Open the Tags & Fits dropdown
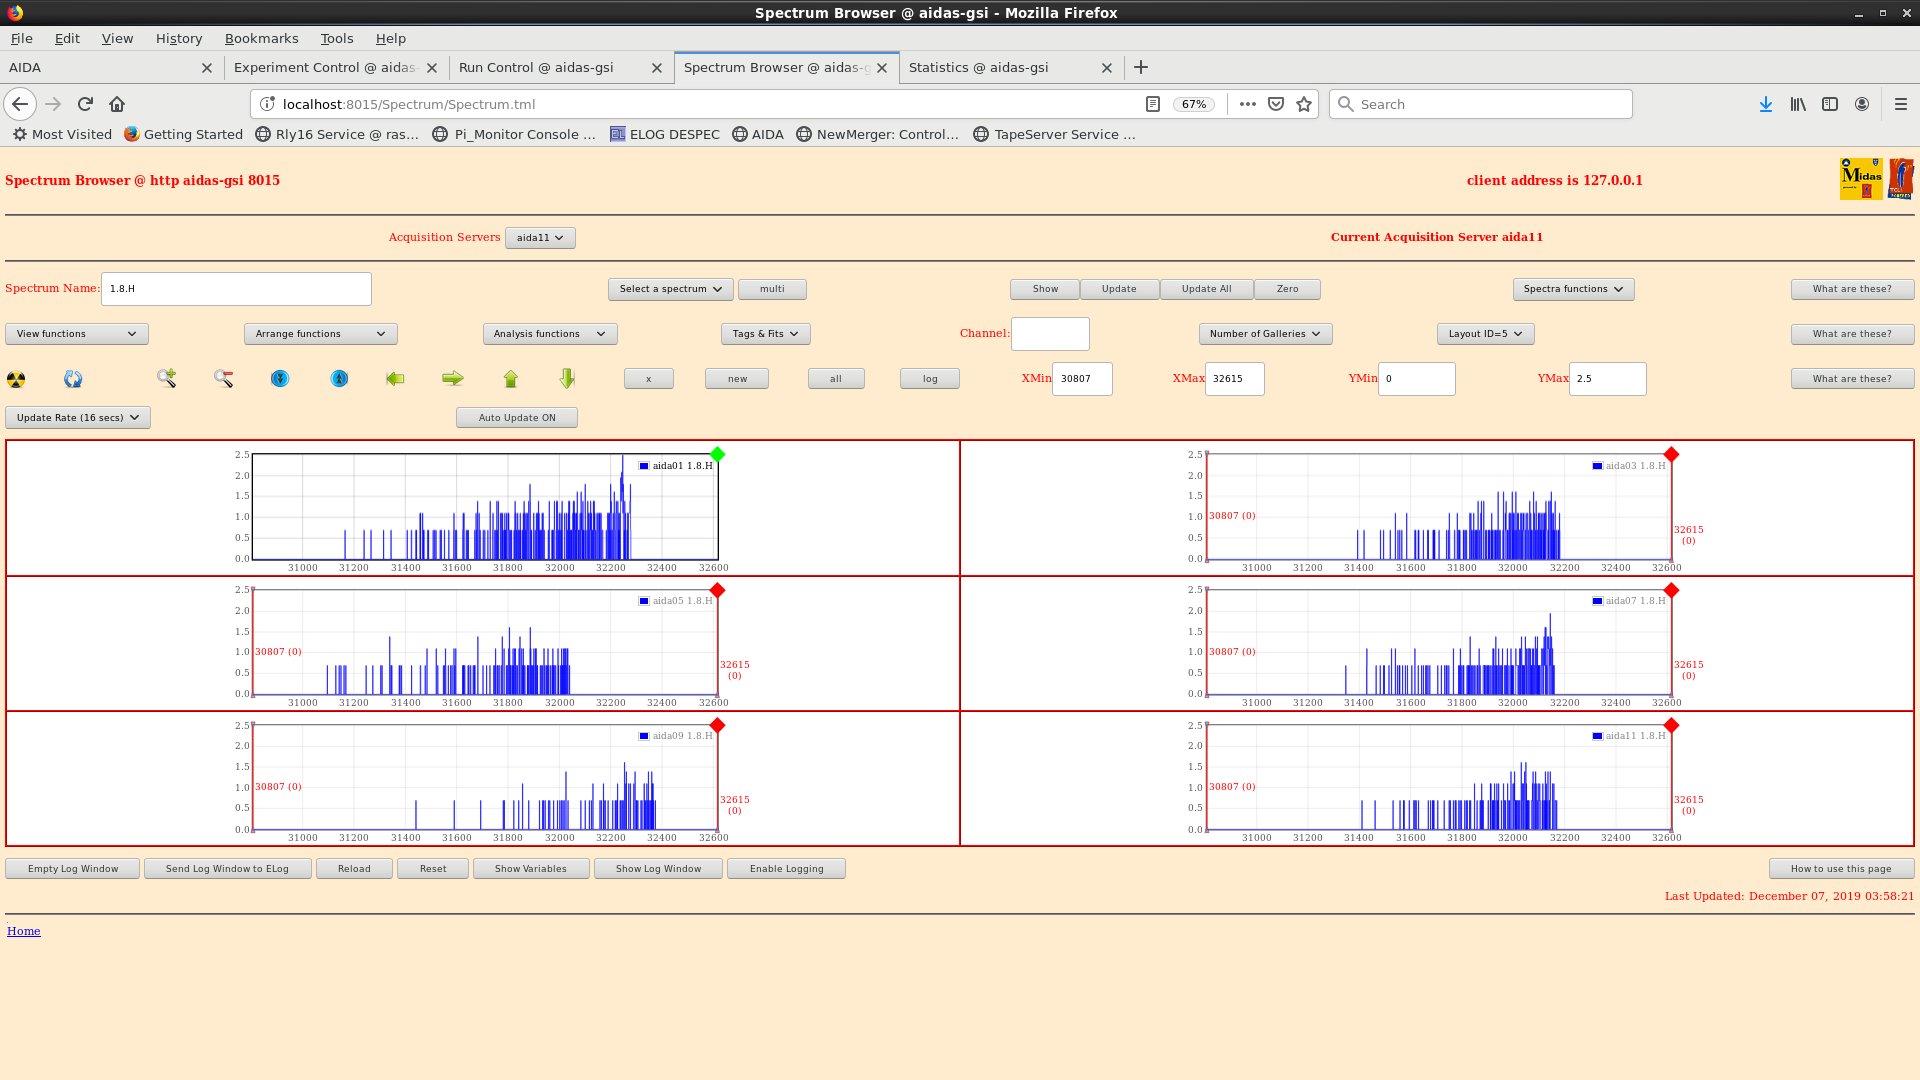Screen dimensions: 1920x1080 (x=766, y=334)
